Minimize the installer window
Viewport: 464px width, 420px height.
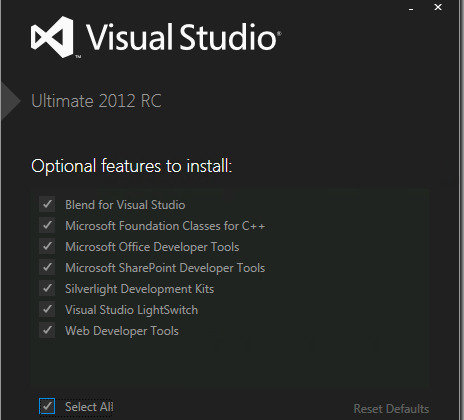411,9
